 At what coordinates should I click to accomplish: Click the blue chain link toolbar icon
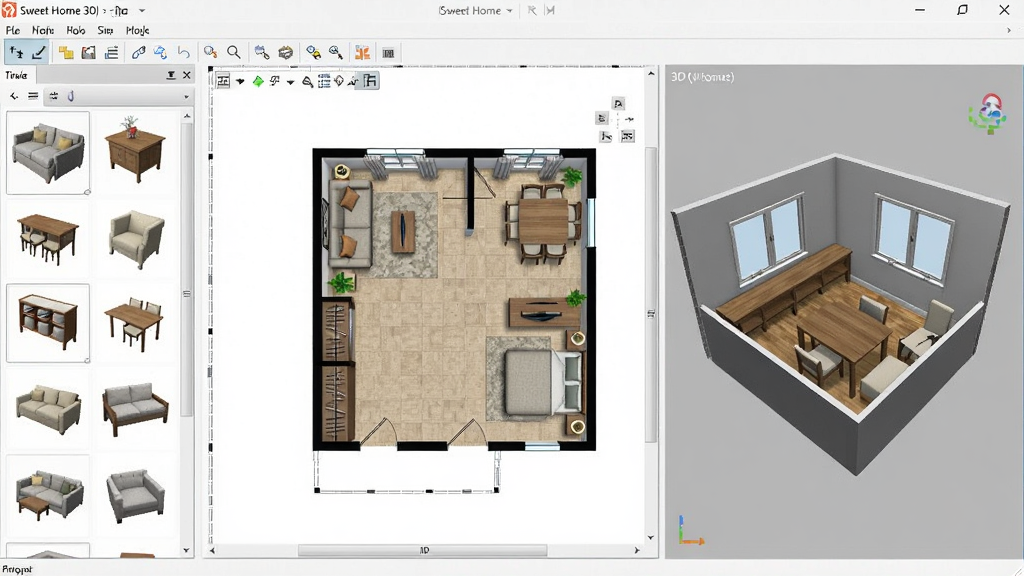(138, 53)
